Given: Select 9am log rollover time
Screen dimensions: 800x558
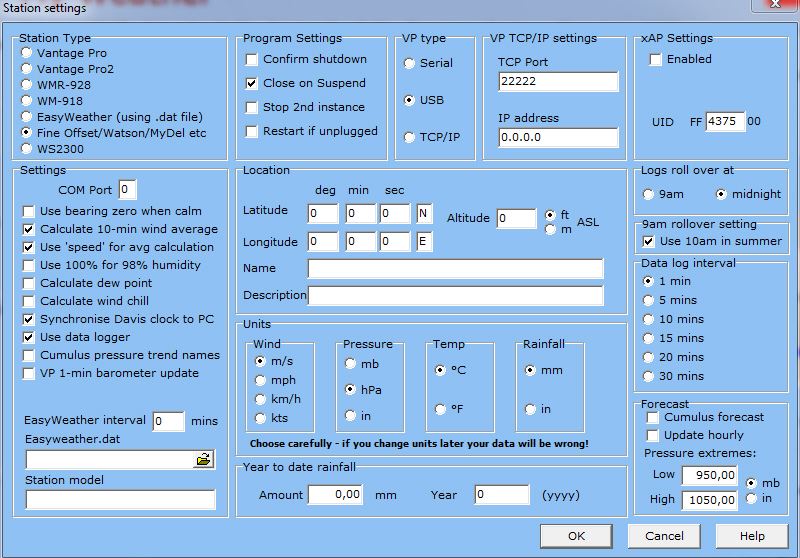Looking at the screenshot, I should pos(649,194).
